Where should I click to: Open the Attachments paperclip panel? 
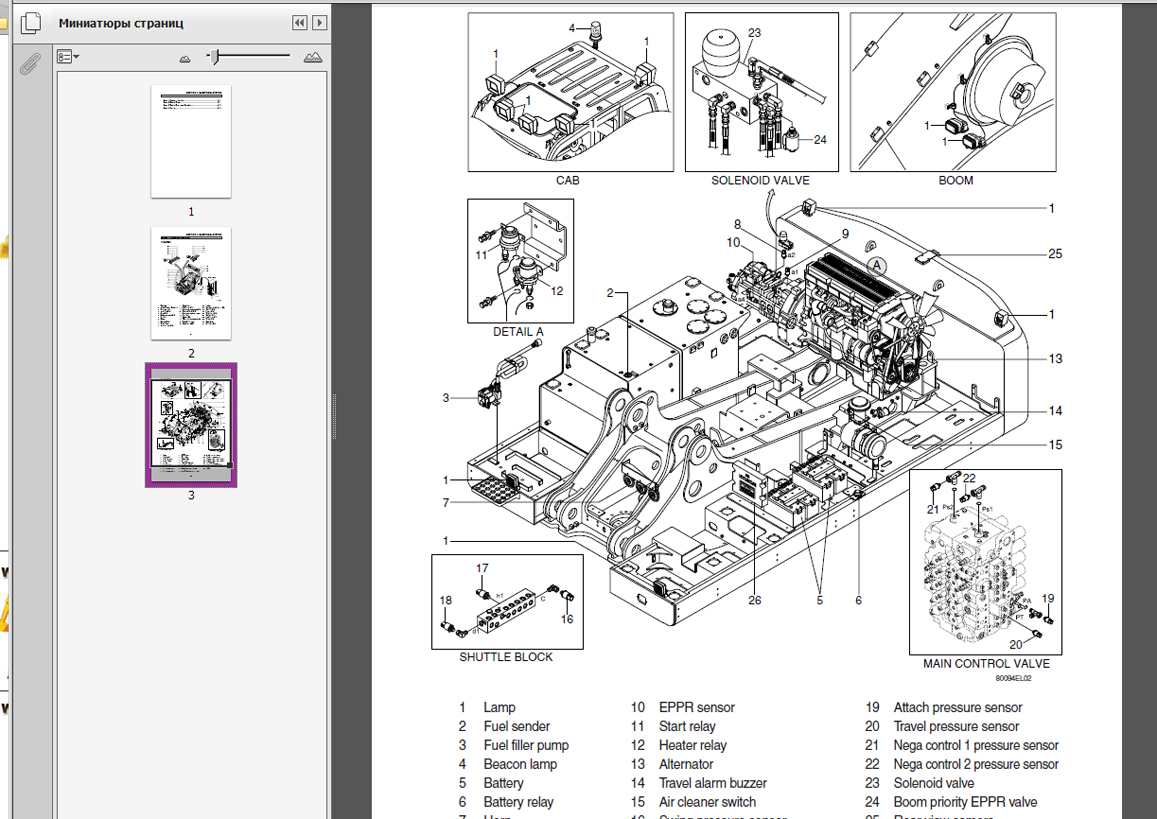pyautogui.click(x=29, y=64)
